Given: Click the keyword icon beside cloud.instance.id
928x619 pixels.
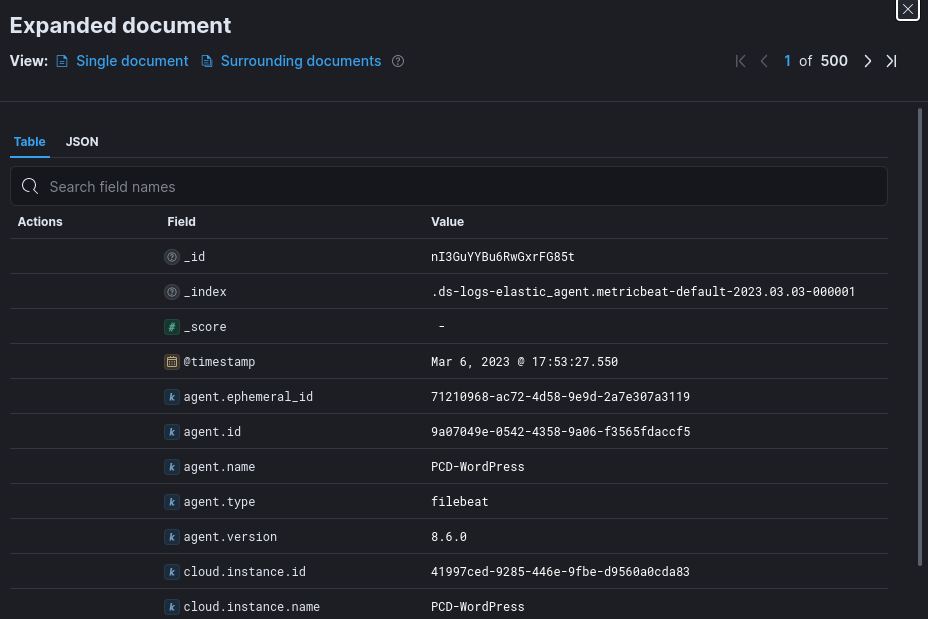Looking at the screenshot, I should tap(172, 572).
